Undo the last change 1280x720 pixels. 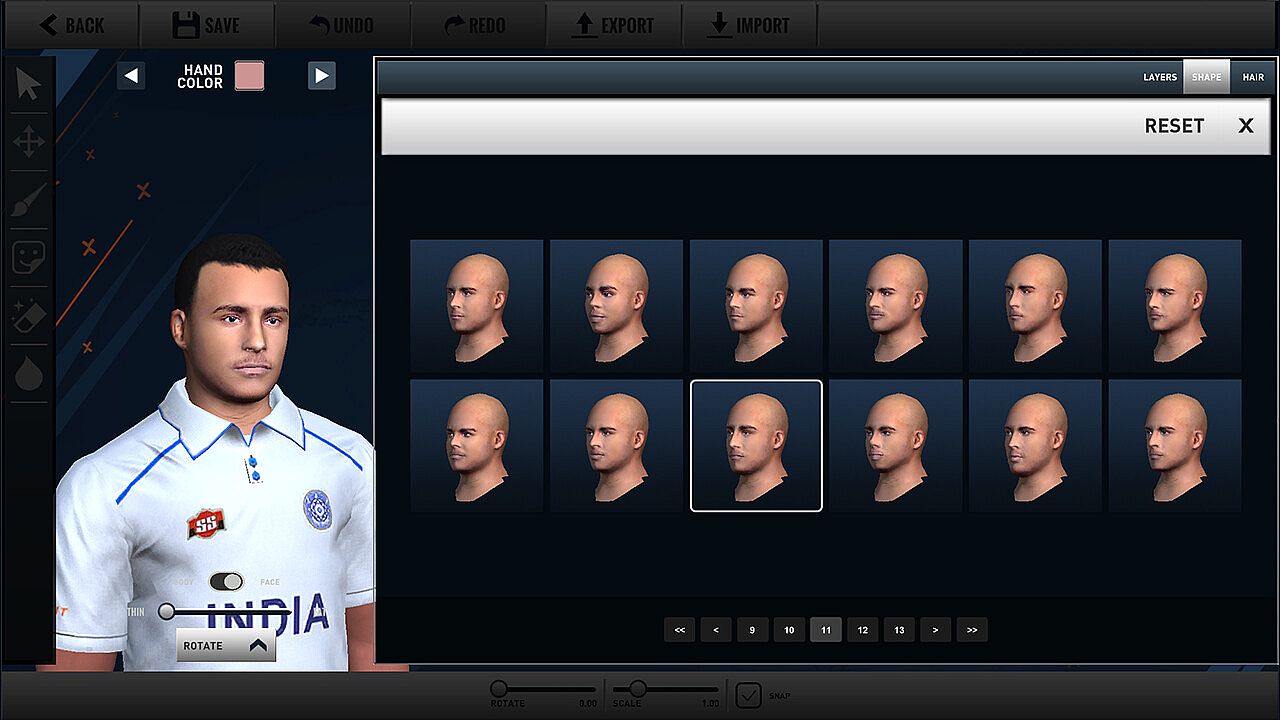point(341,25)
